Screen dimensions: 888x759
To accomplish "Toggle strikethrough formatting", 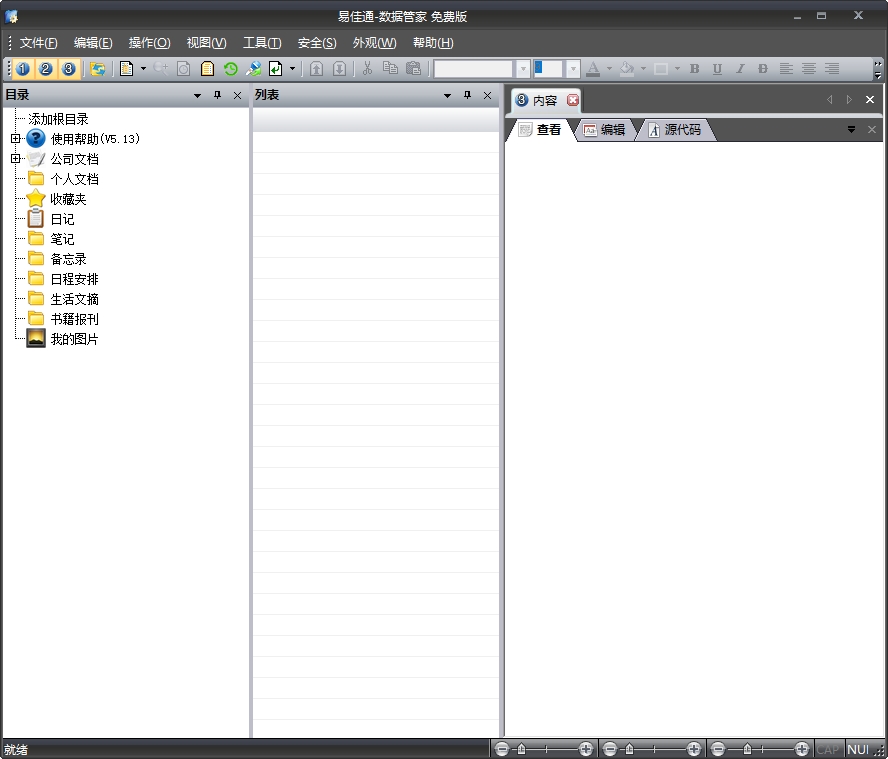I will tap(763, 69).
